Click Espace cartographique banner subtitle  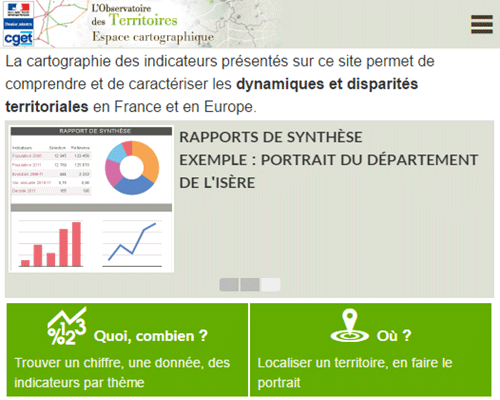[x=153, y=37]
